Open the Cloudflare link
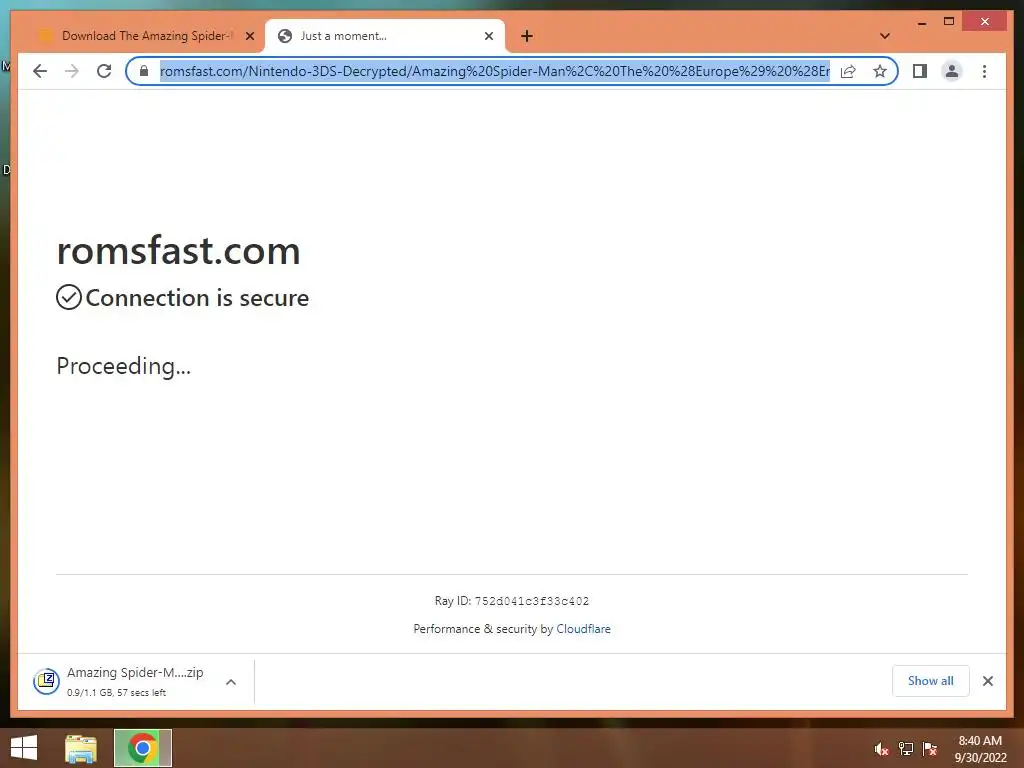Image resolution: width=1024 pixels, height=768 pixels. coord(583,629)
